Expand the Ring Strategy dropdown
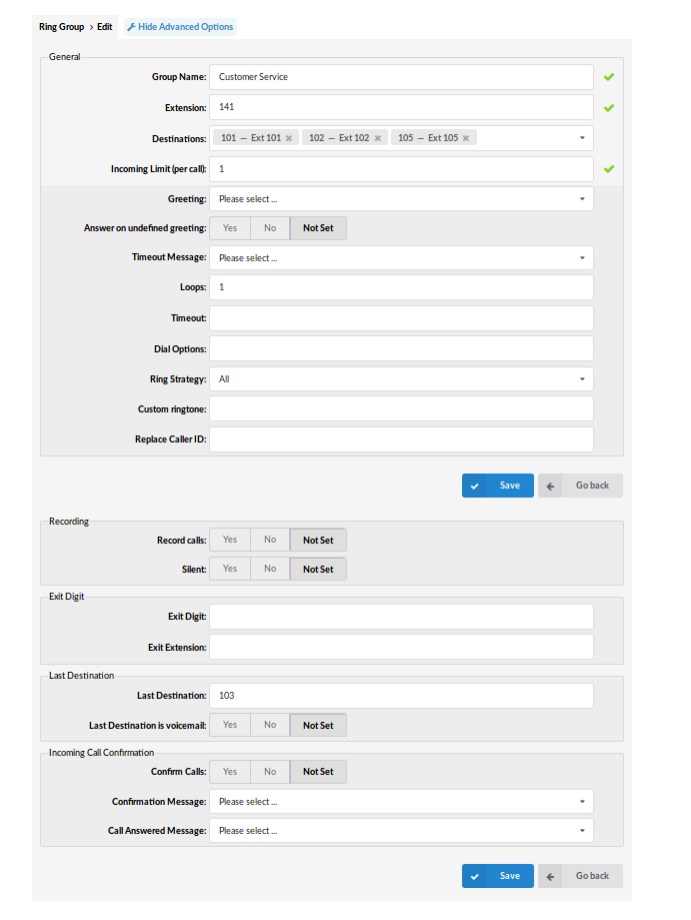The image size is (691, 920). coord(400,379)
